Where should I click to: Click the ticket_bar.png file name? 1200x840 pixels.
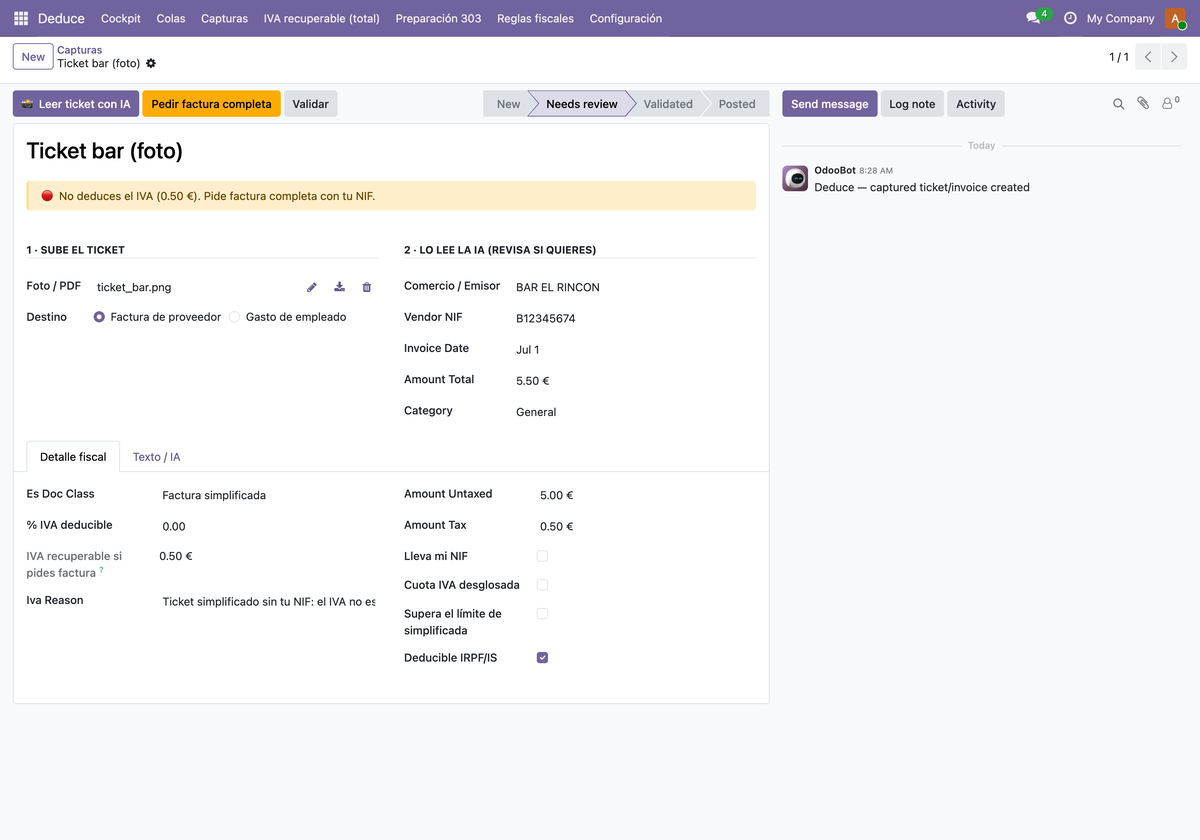click(x=134, y=287)
